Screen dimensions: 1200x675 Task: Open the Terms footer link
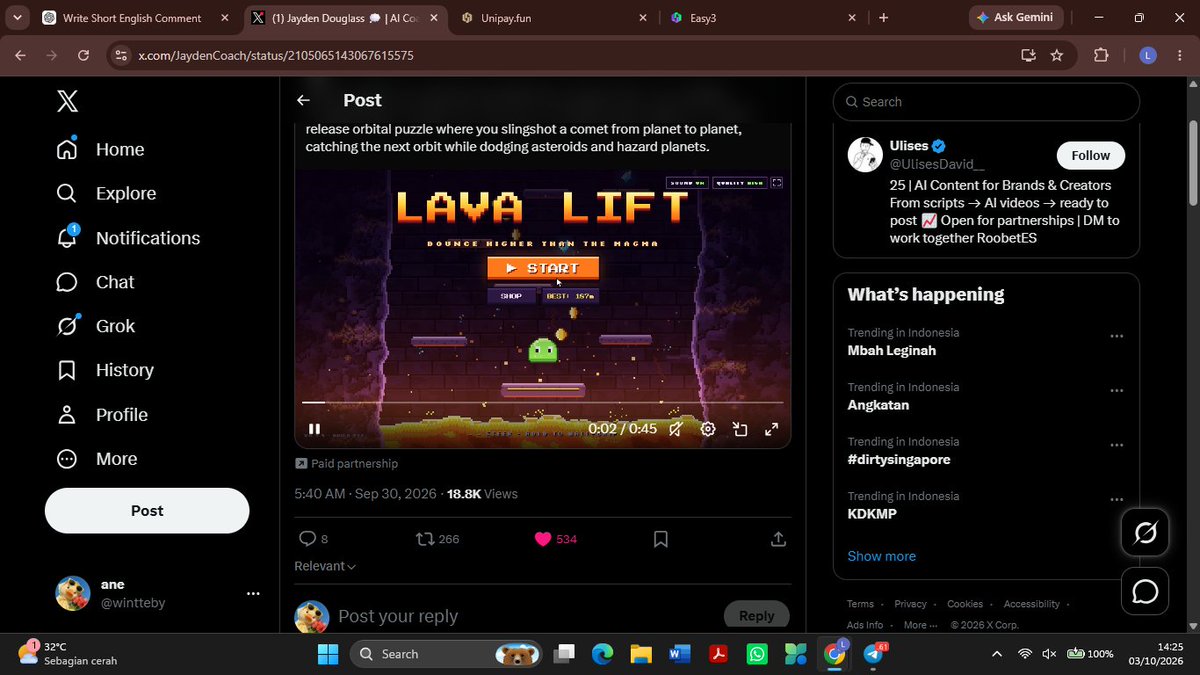(x=860, y=604)
